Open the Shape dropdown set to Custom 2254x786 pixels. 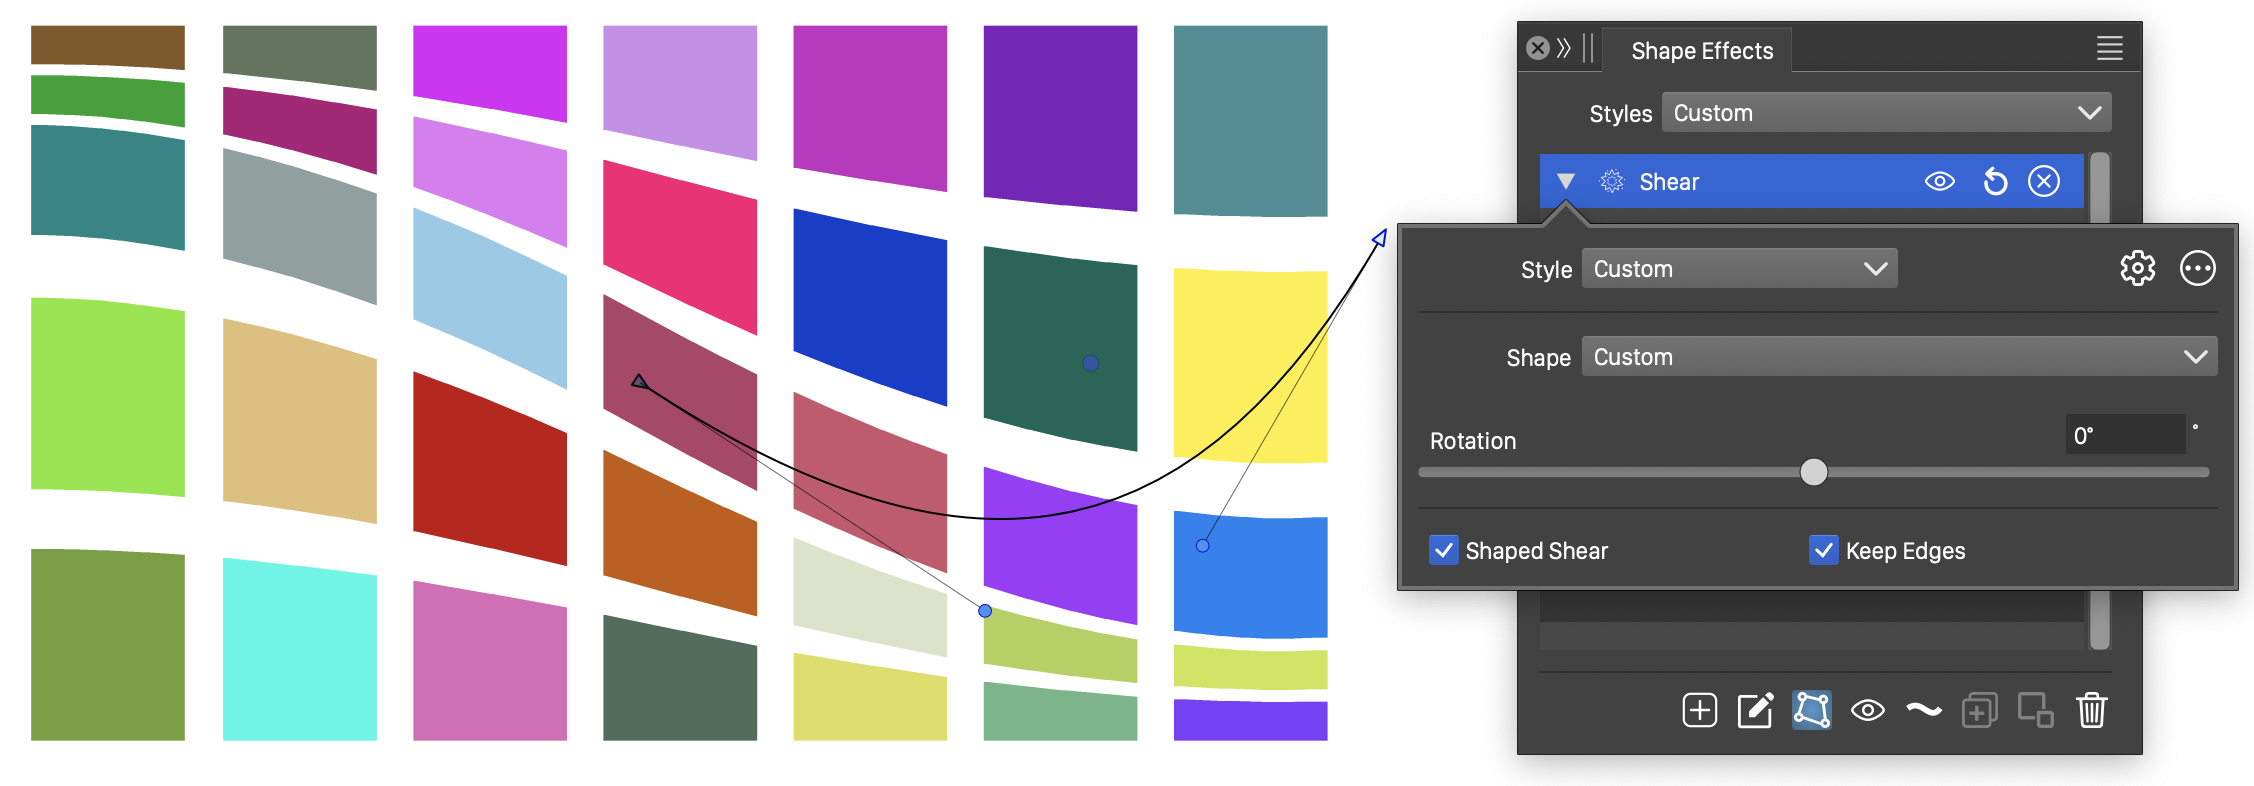click(1898, 357)
